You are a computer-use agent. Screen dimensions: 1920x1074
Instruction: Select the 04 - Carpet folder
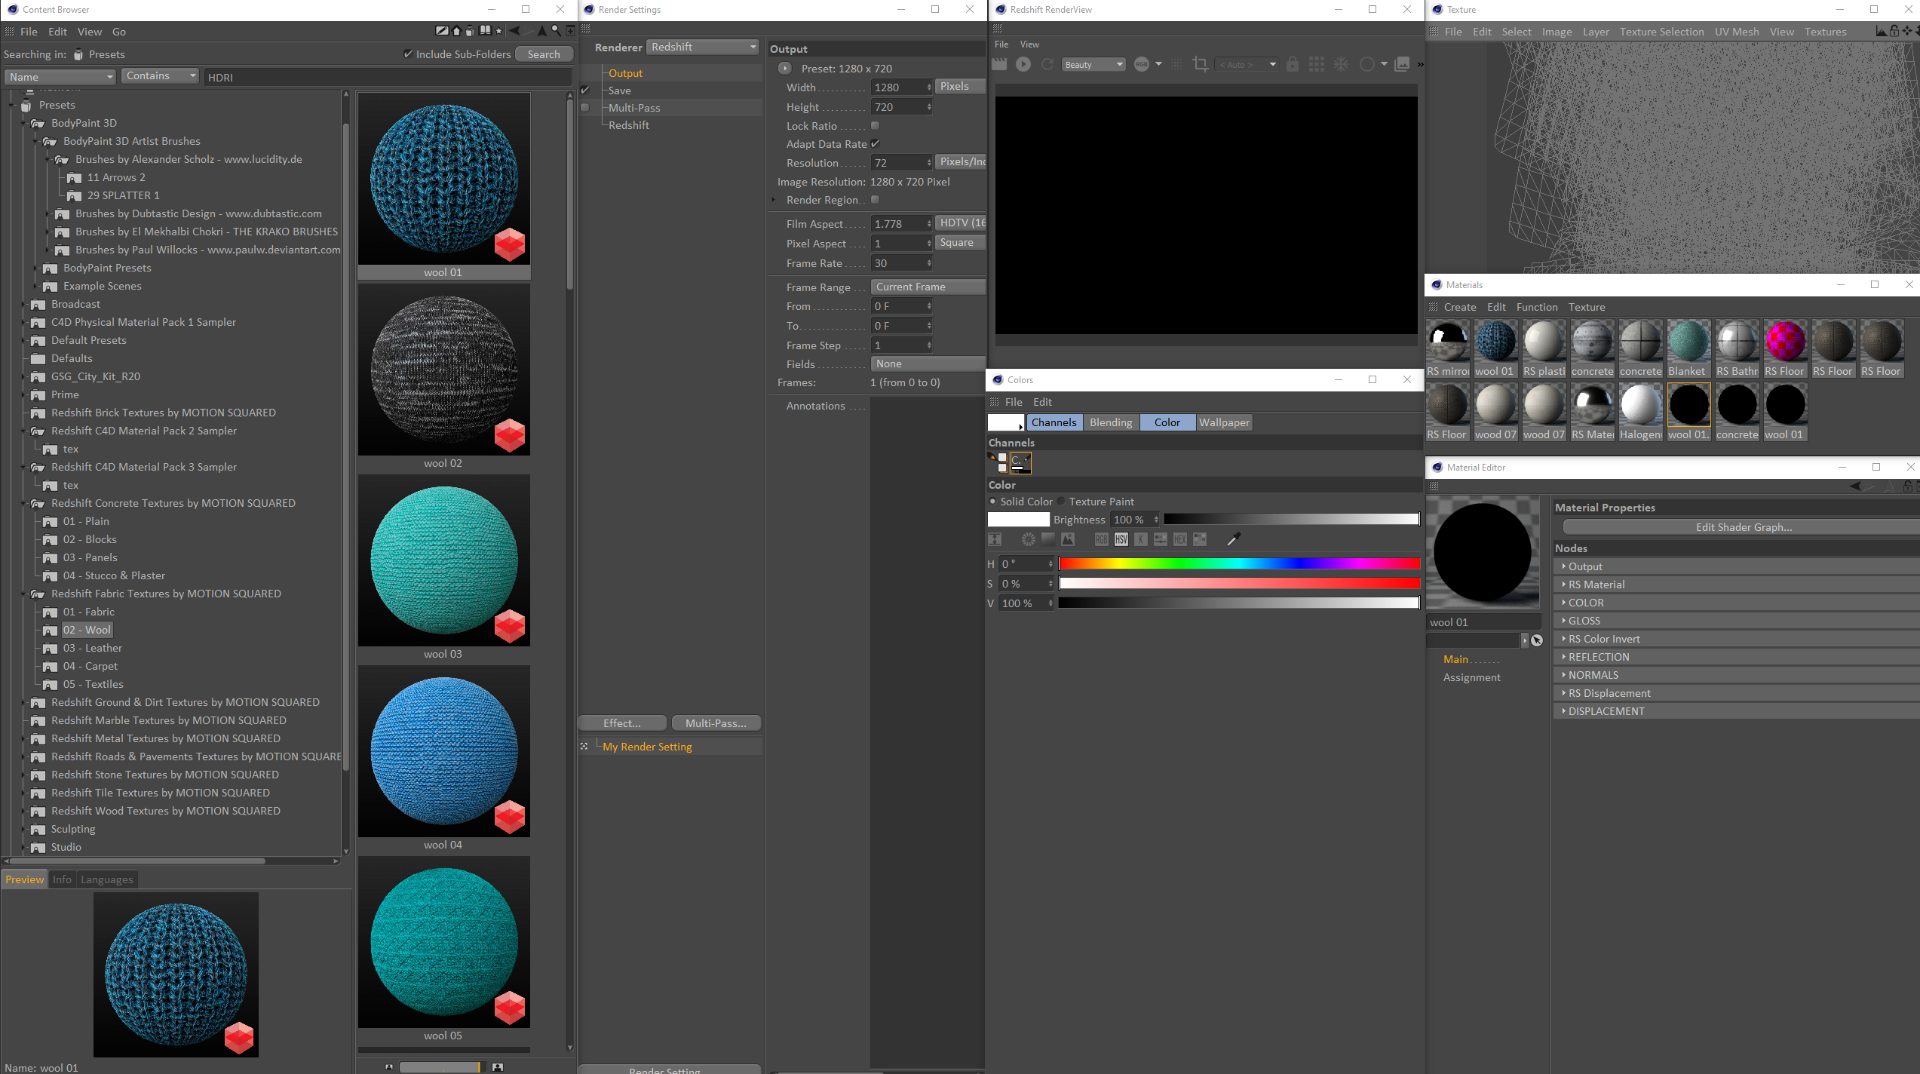(x=90, y=666)
